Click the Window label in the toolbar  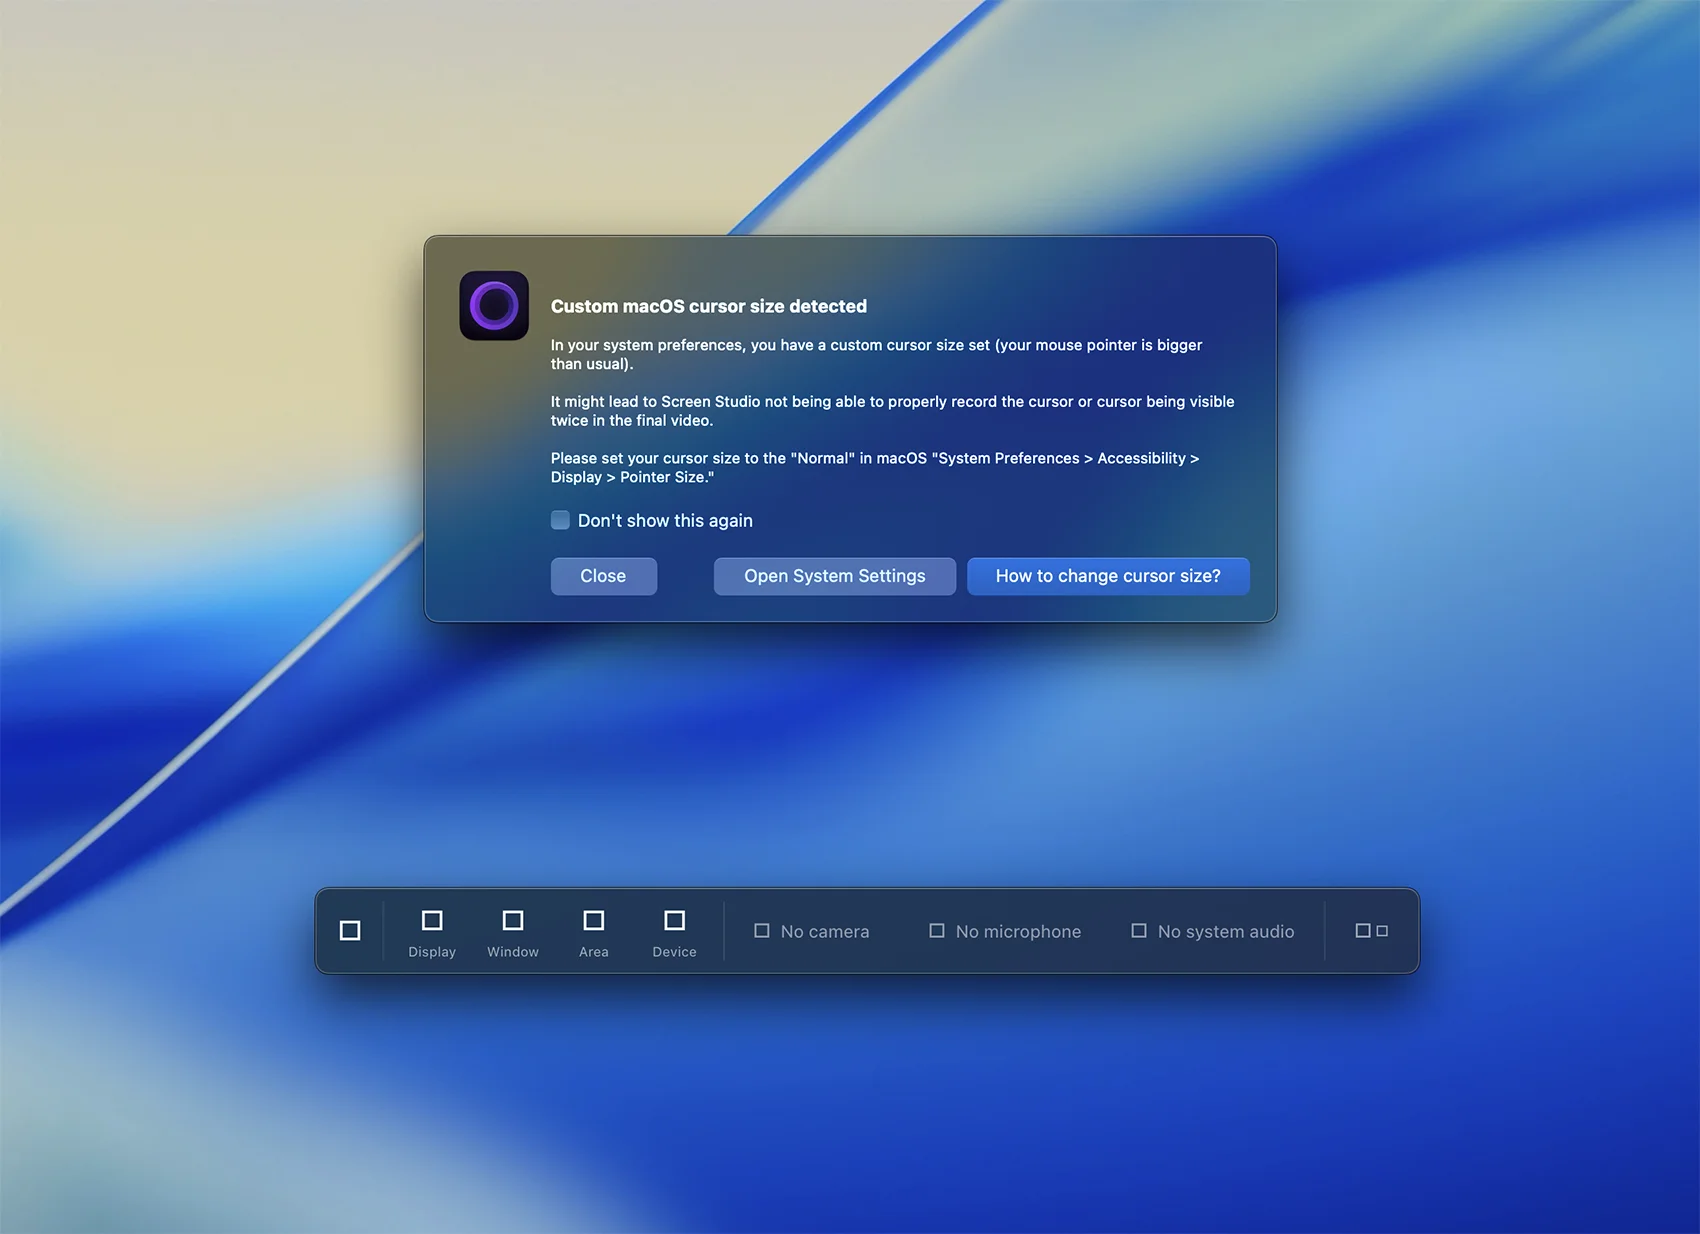click(513, 952)
